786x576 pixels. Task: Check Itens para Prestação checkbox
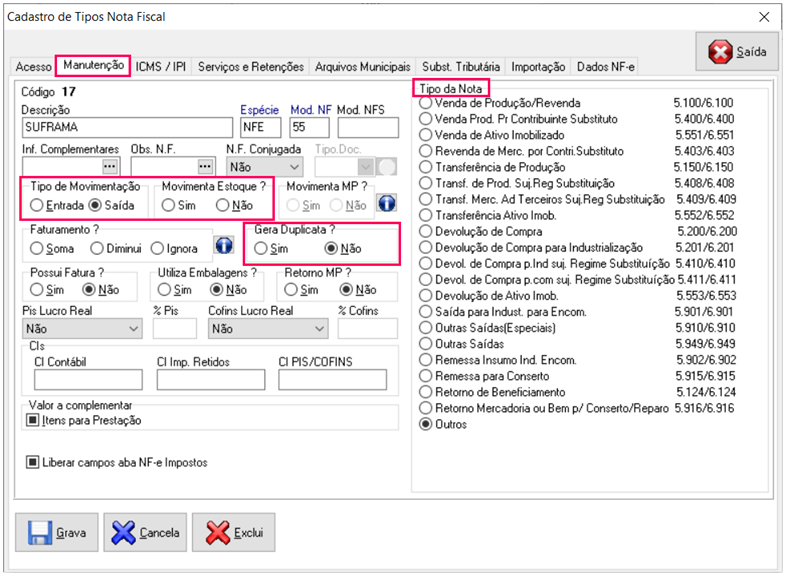pyautogui.click(x=33, y=421)
